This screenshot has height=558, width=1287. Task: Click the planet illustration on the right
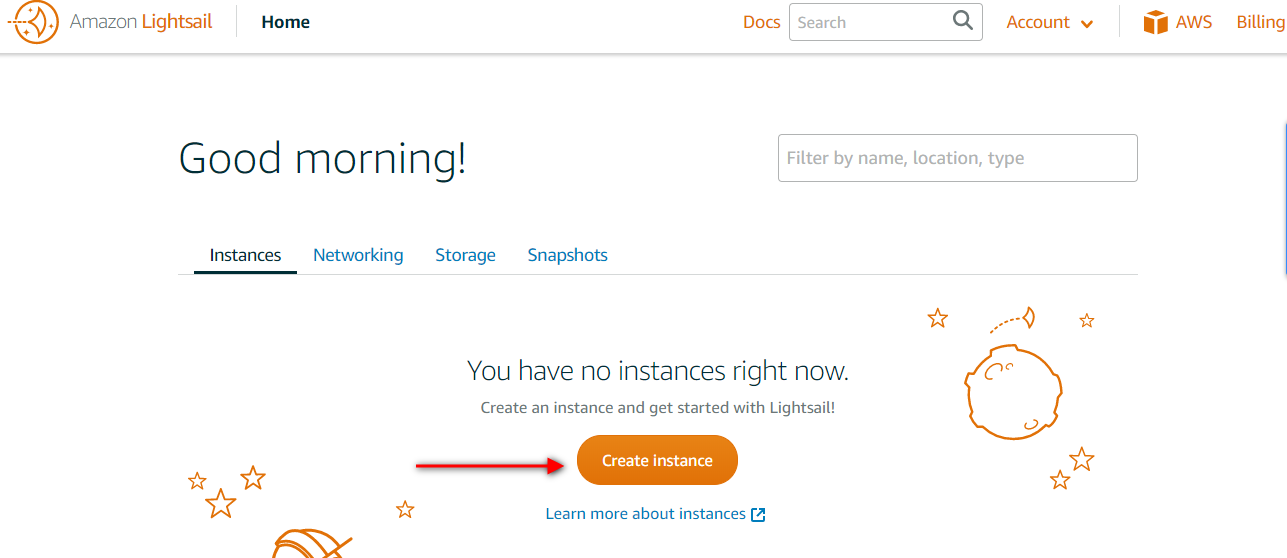(x=1012, y=391)
